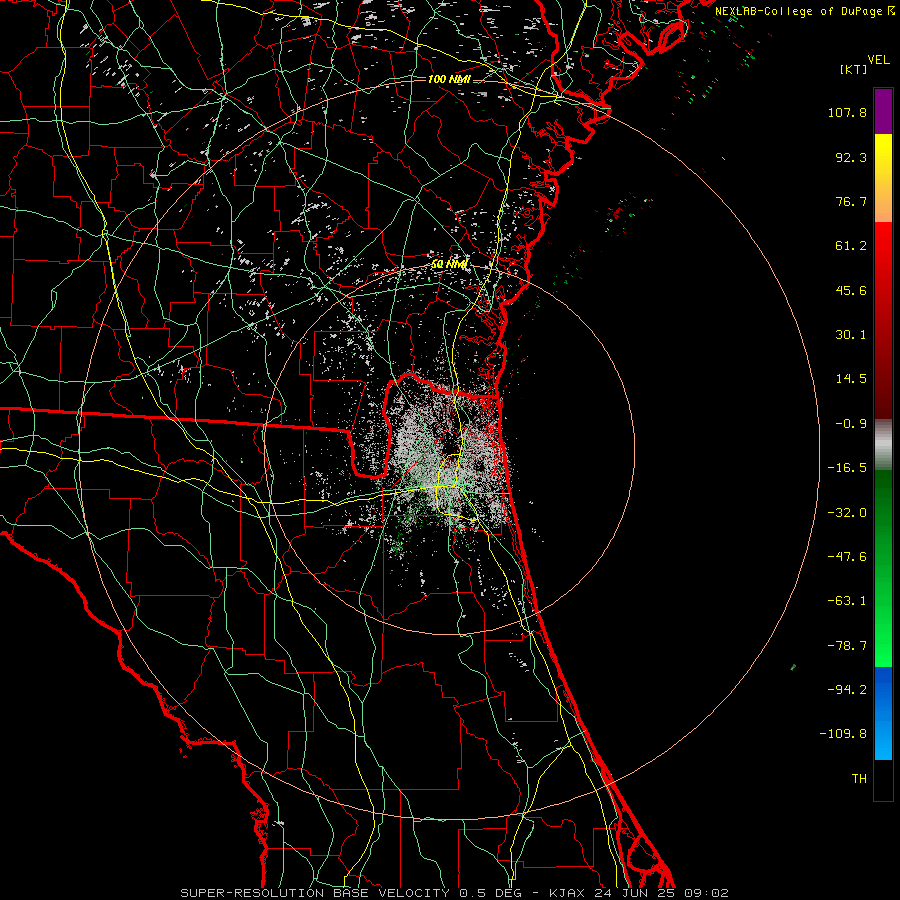This screenshot has width=900, height=900.
Task: Pick the red segment of velocity color bar
Action: [x=883, y=320]
